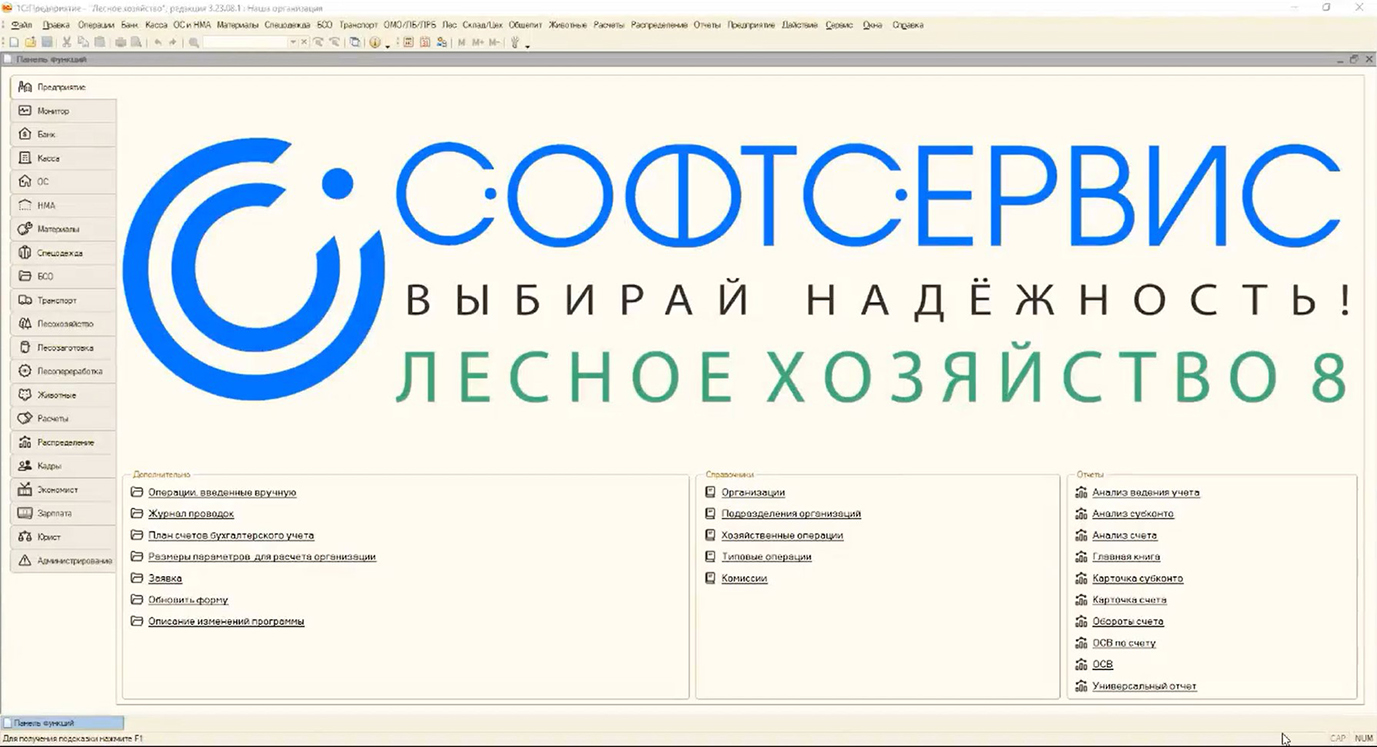Click the Copy icon on toolbar
Image resolution: width=1377 pixels, height=747 pixels.
[x=84, y=42]
